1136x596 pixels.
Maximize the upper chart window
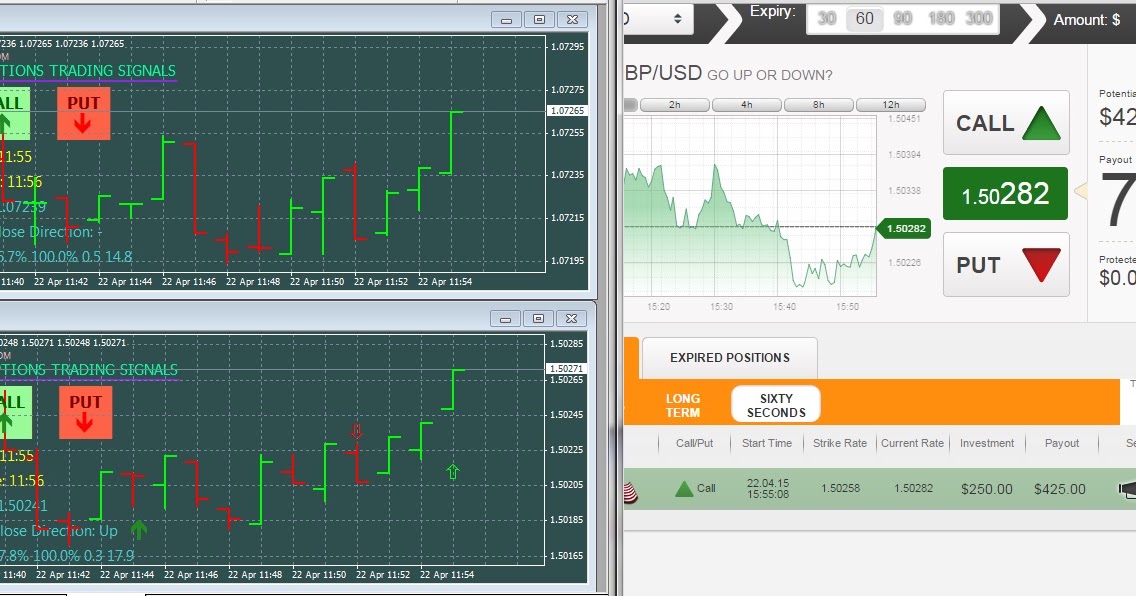[539, 20]
